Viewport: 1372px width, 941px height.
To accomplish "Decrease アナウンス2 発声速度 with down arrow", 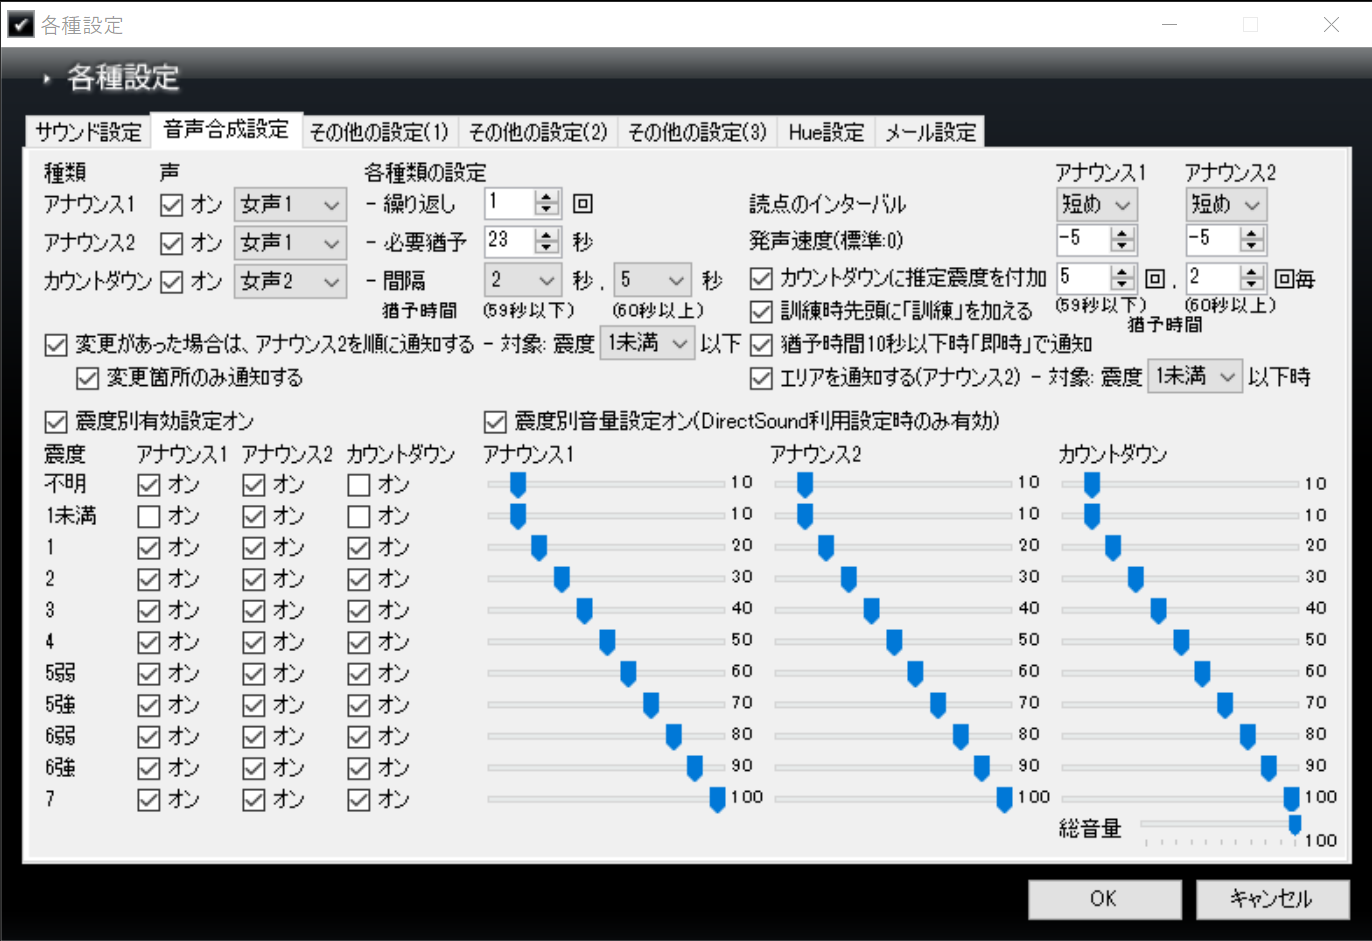I will pos(1251,246).
